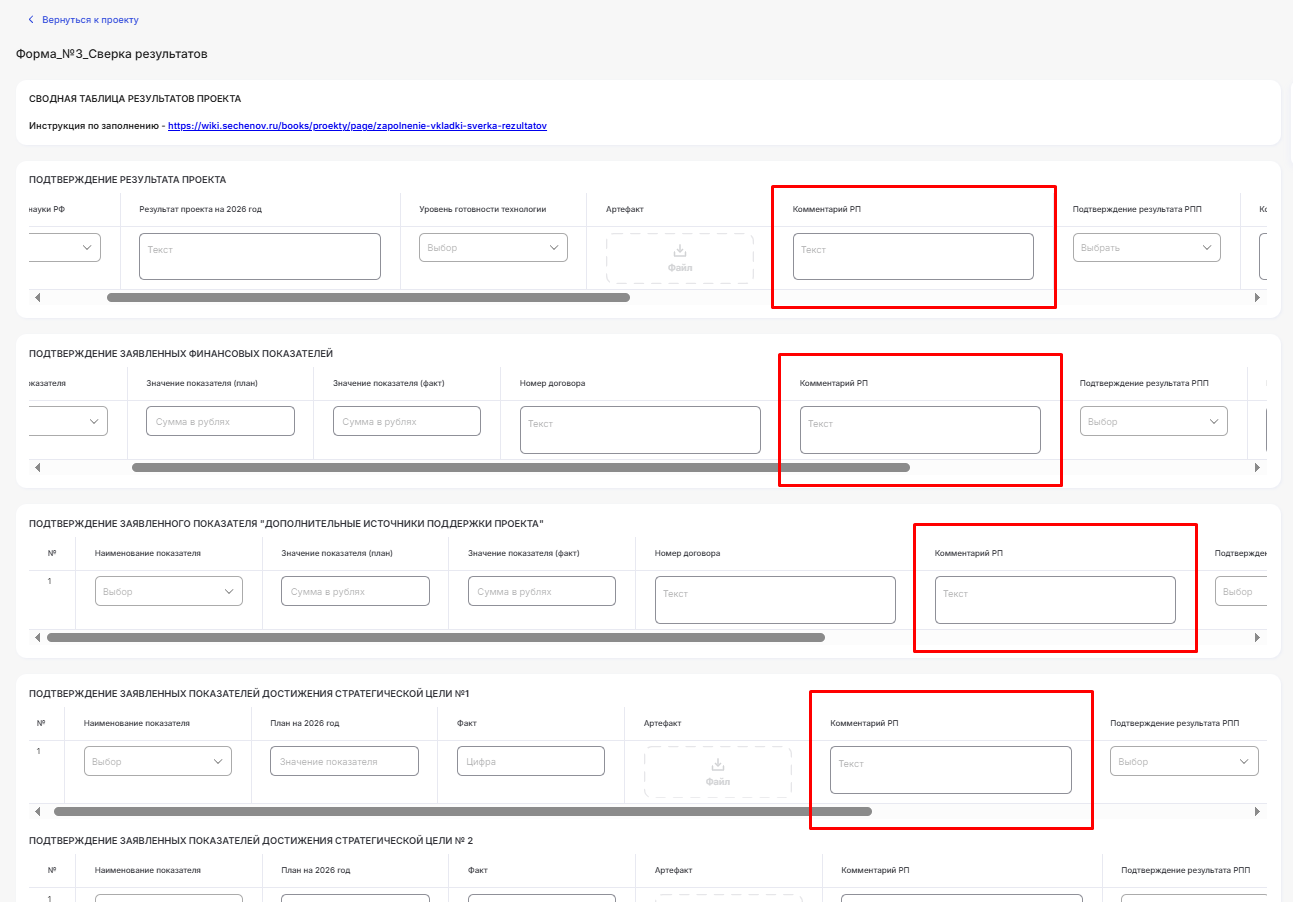This screenshot has width=1293, height=902.
Task: Click the right scroll arrow of the project result table
Action: pos(1258,298)
